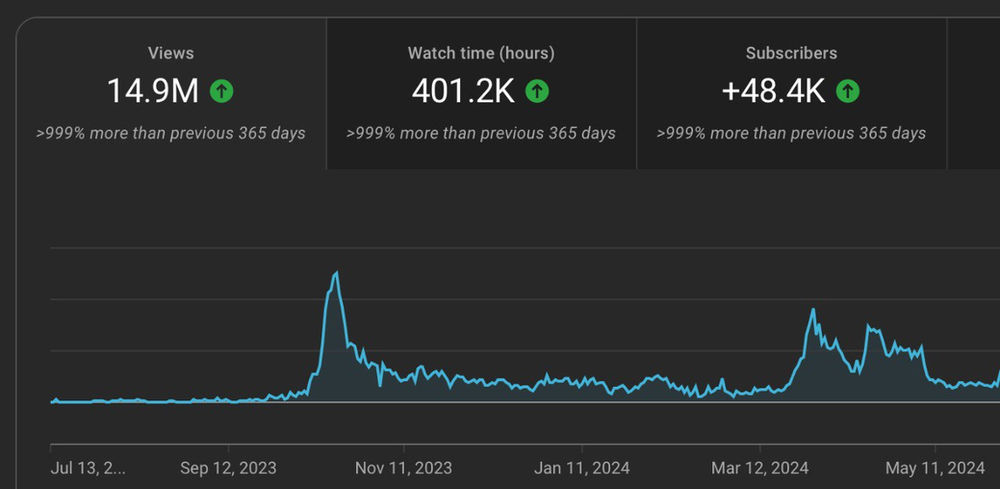Click the green up arrow beside 401.2K
The image size is (1000, 489).
(x=537, y=91)
